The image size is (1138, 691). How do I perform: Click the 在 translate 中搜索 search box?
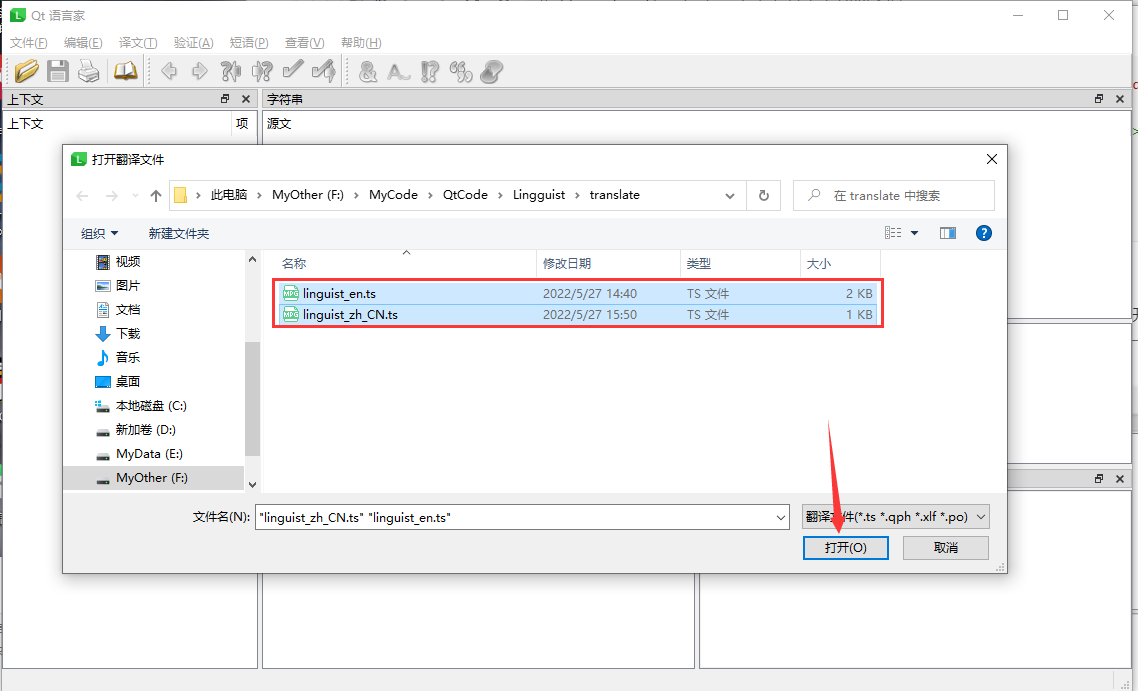pos(893,195)
